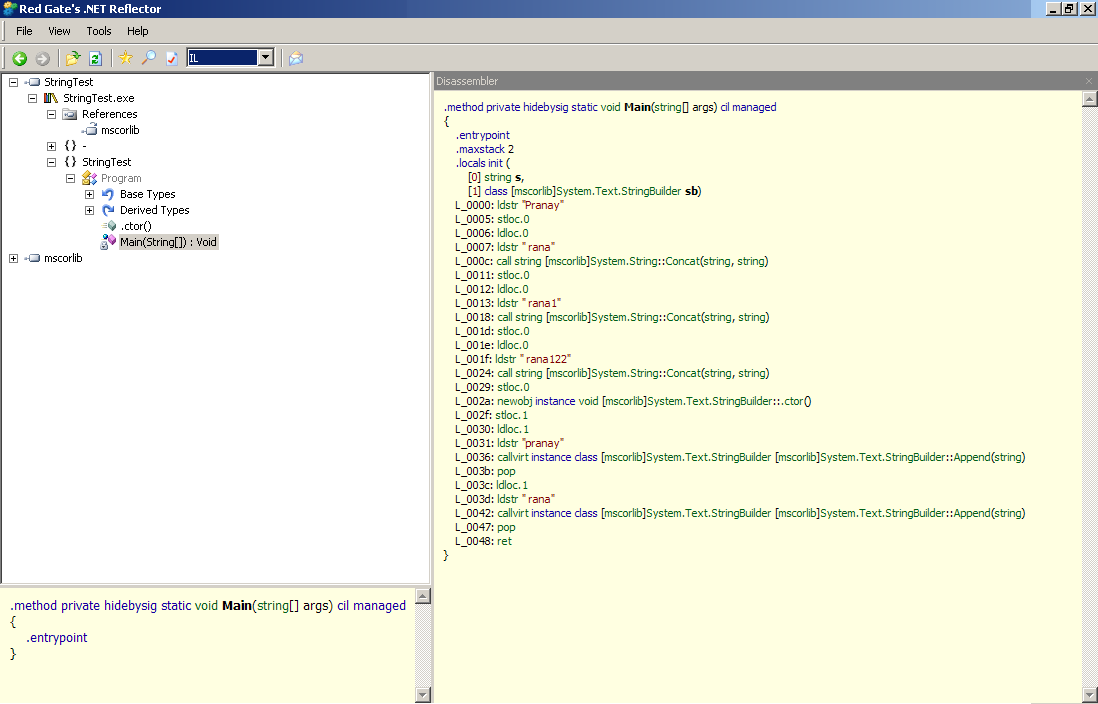Click the StringTest.exe assembly icon

click(x=51, y=98)
